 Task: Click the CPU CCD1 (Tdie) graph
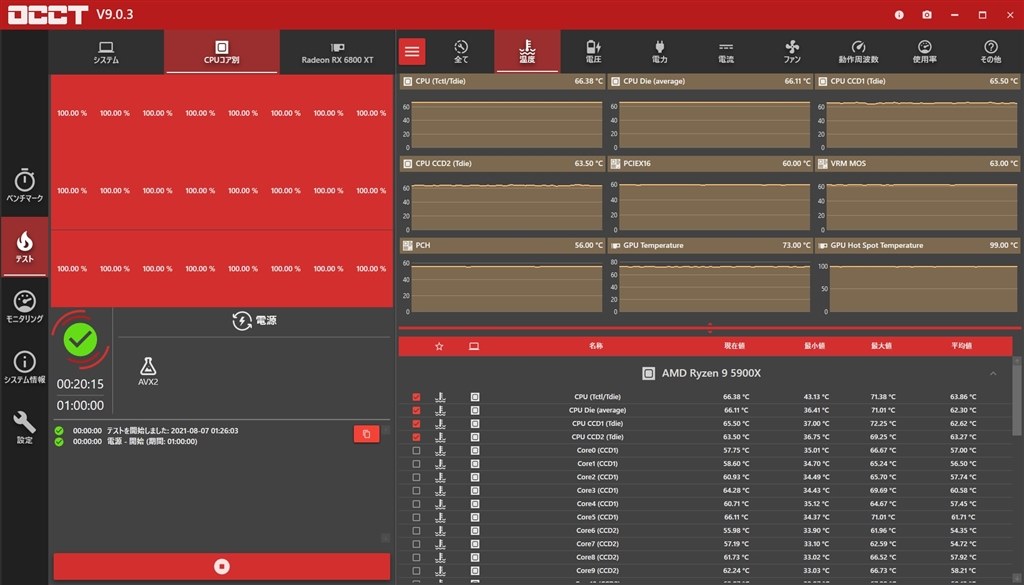click(x=917, y=113)
